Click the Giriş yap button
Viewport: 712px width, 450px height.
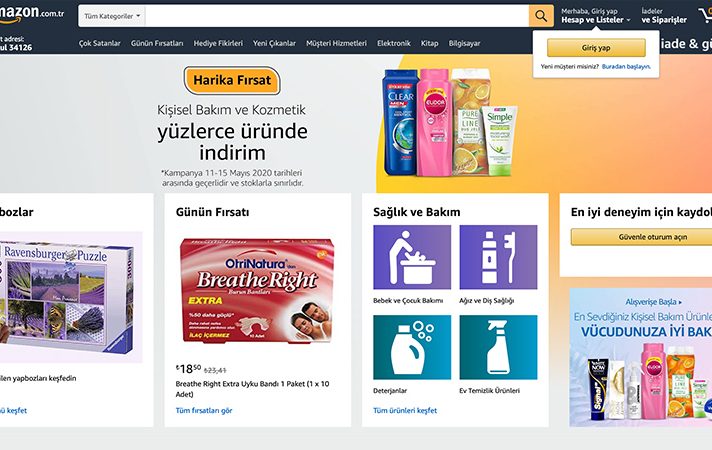(596, 48)
